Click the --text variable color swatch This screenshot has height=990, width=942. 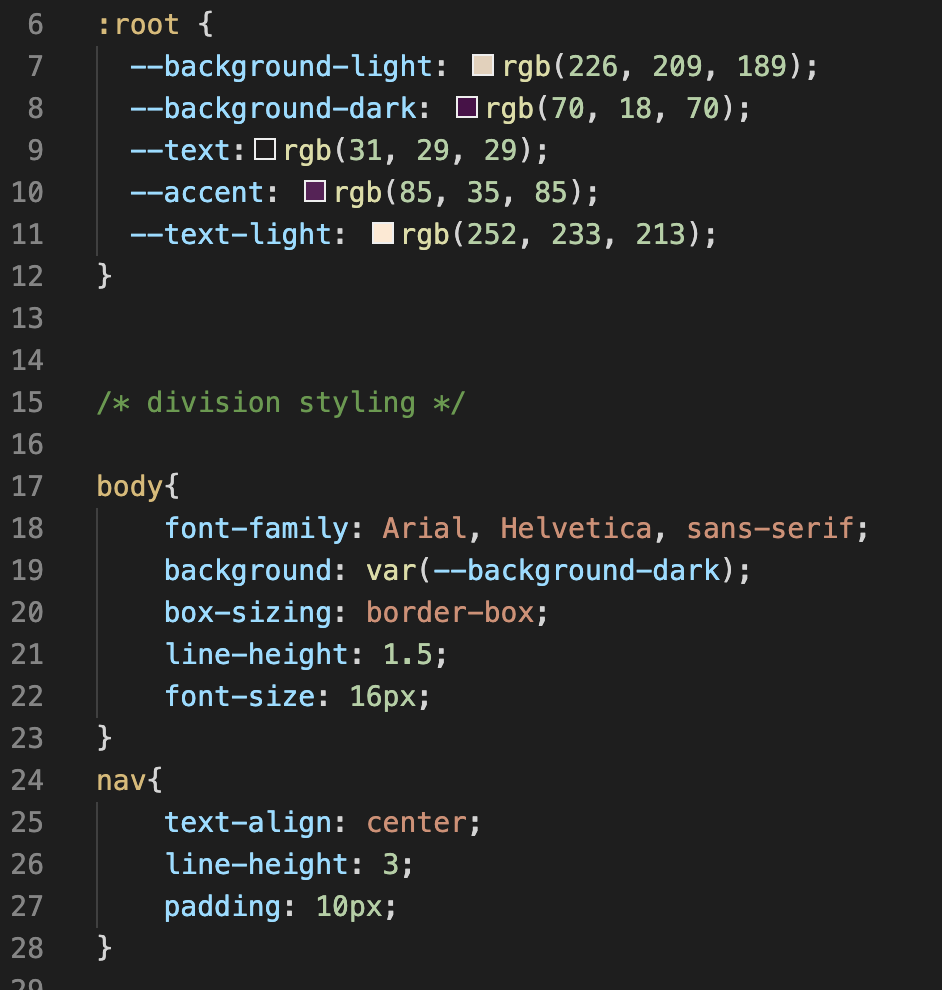point(264,150)
